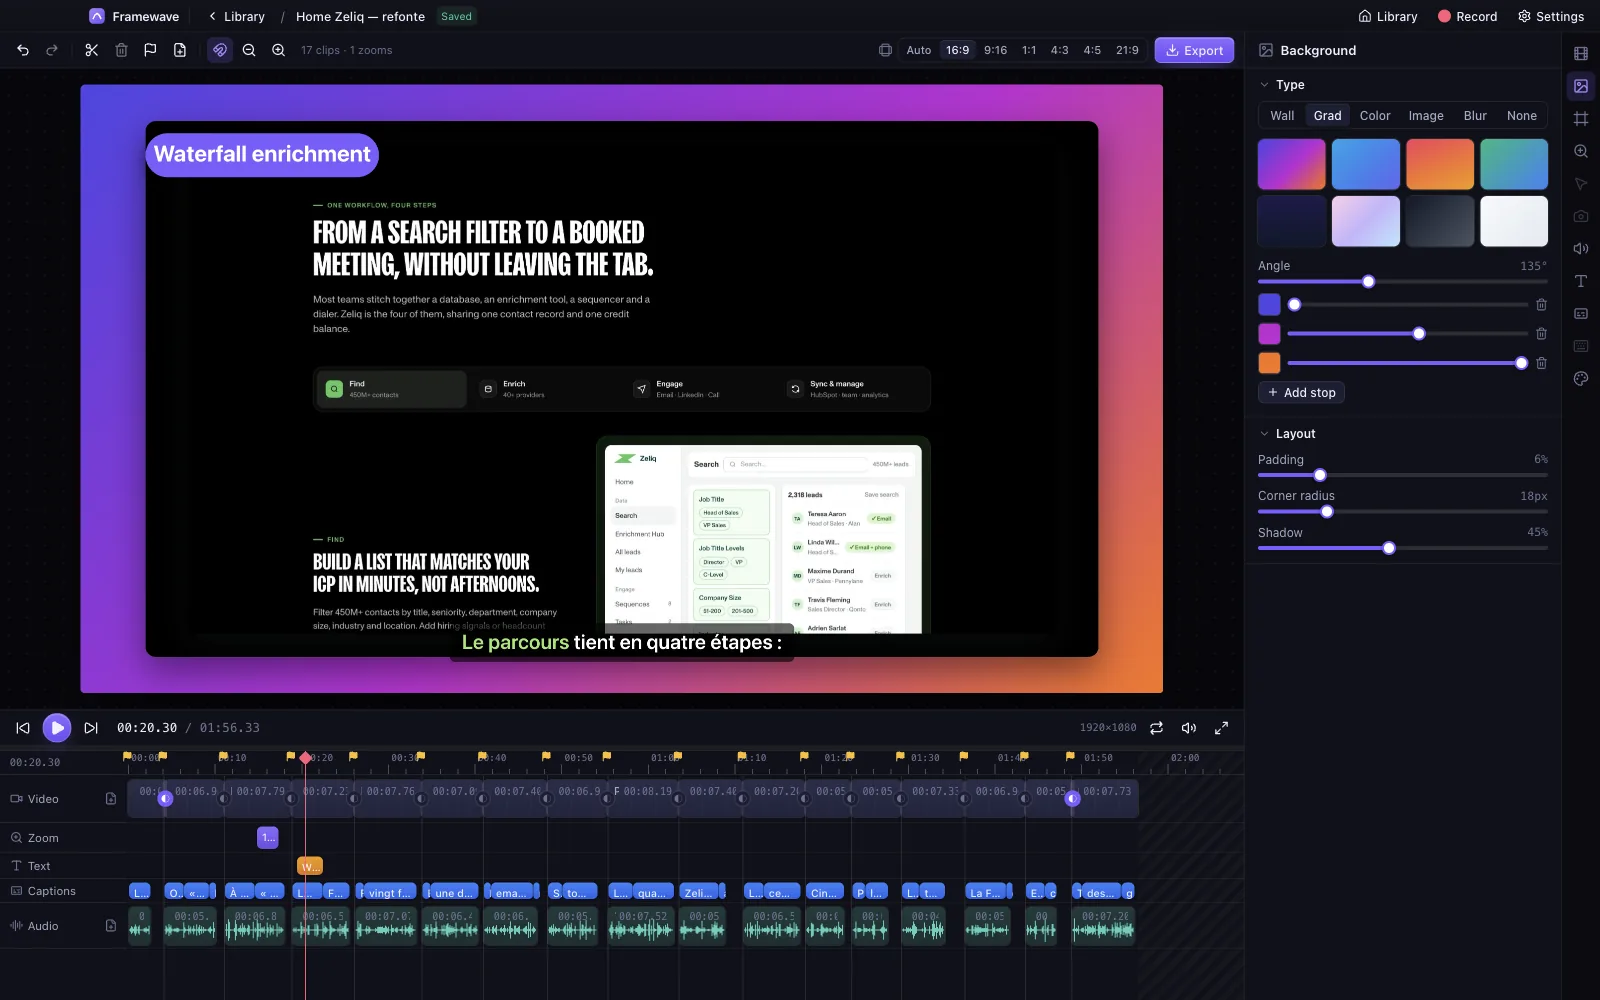Toggle preview volume mute
1600x1000 pixels.
coord(1189,728)
